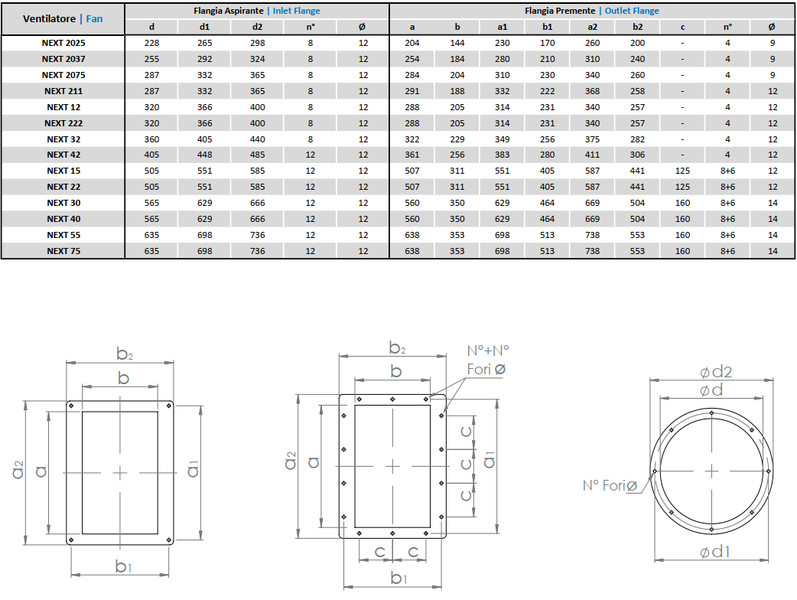This screenshot has width=797, height=600.
Task: Select the b2 column header
Action: [x=637, y=26]
